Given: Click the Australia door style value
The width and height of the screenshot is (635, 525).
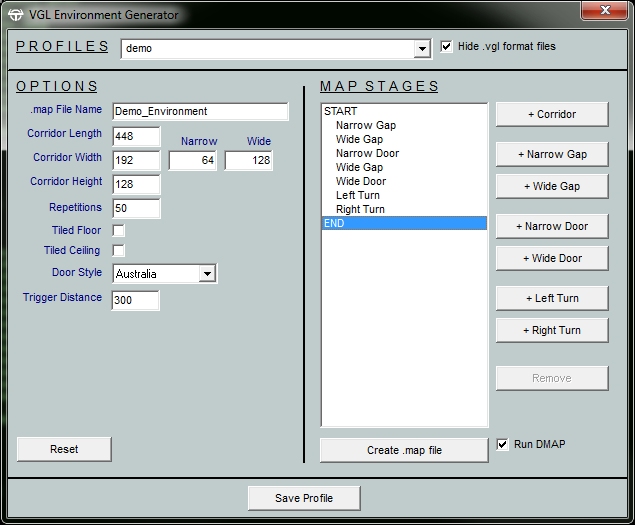Looking at the screenshot, I should [136, 274].
